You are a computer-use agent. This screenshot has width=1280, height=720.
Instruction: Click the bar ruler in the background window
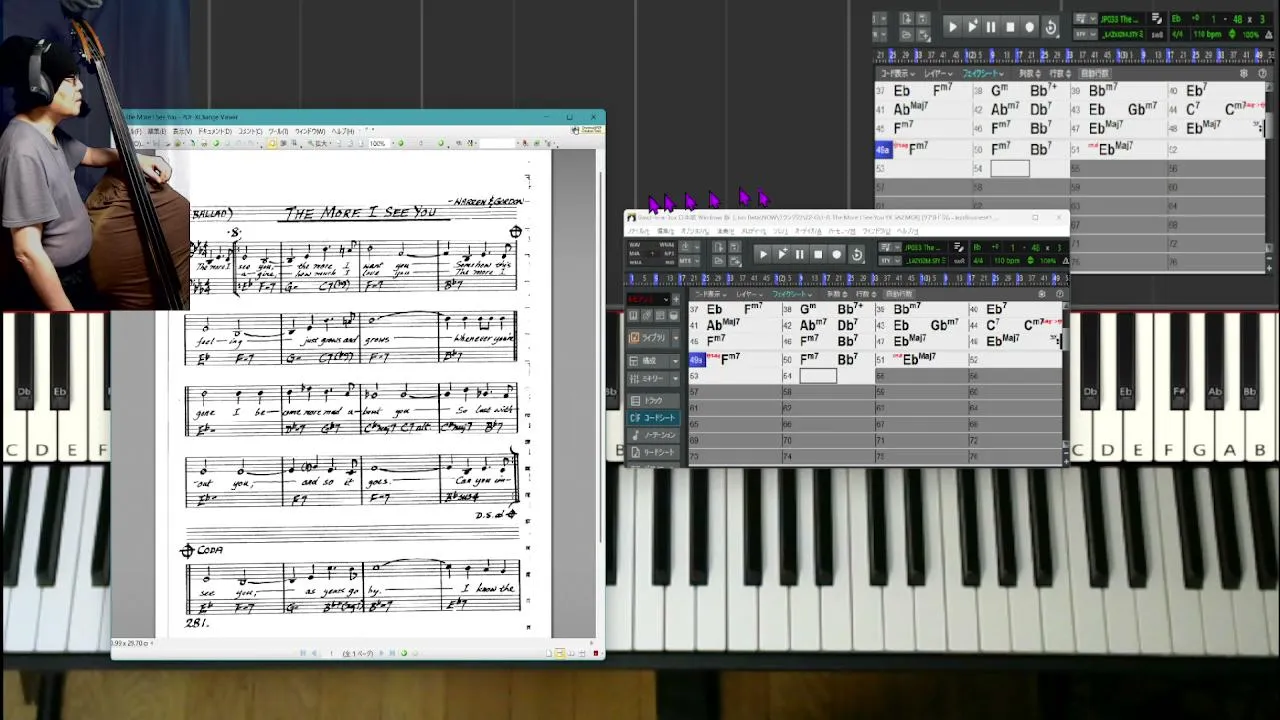pos(1071,55)
